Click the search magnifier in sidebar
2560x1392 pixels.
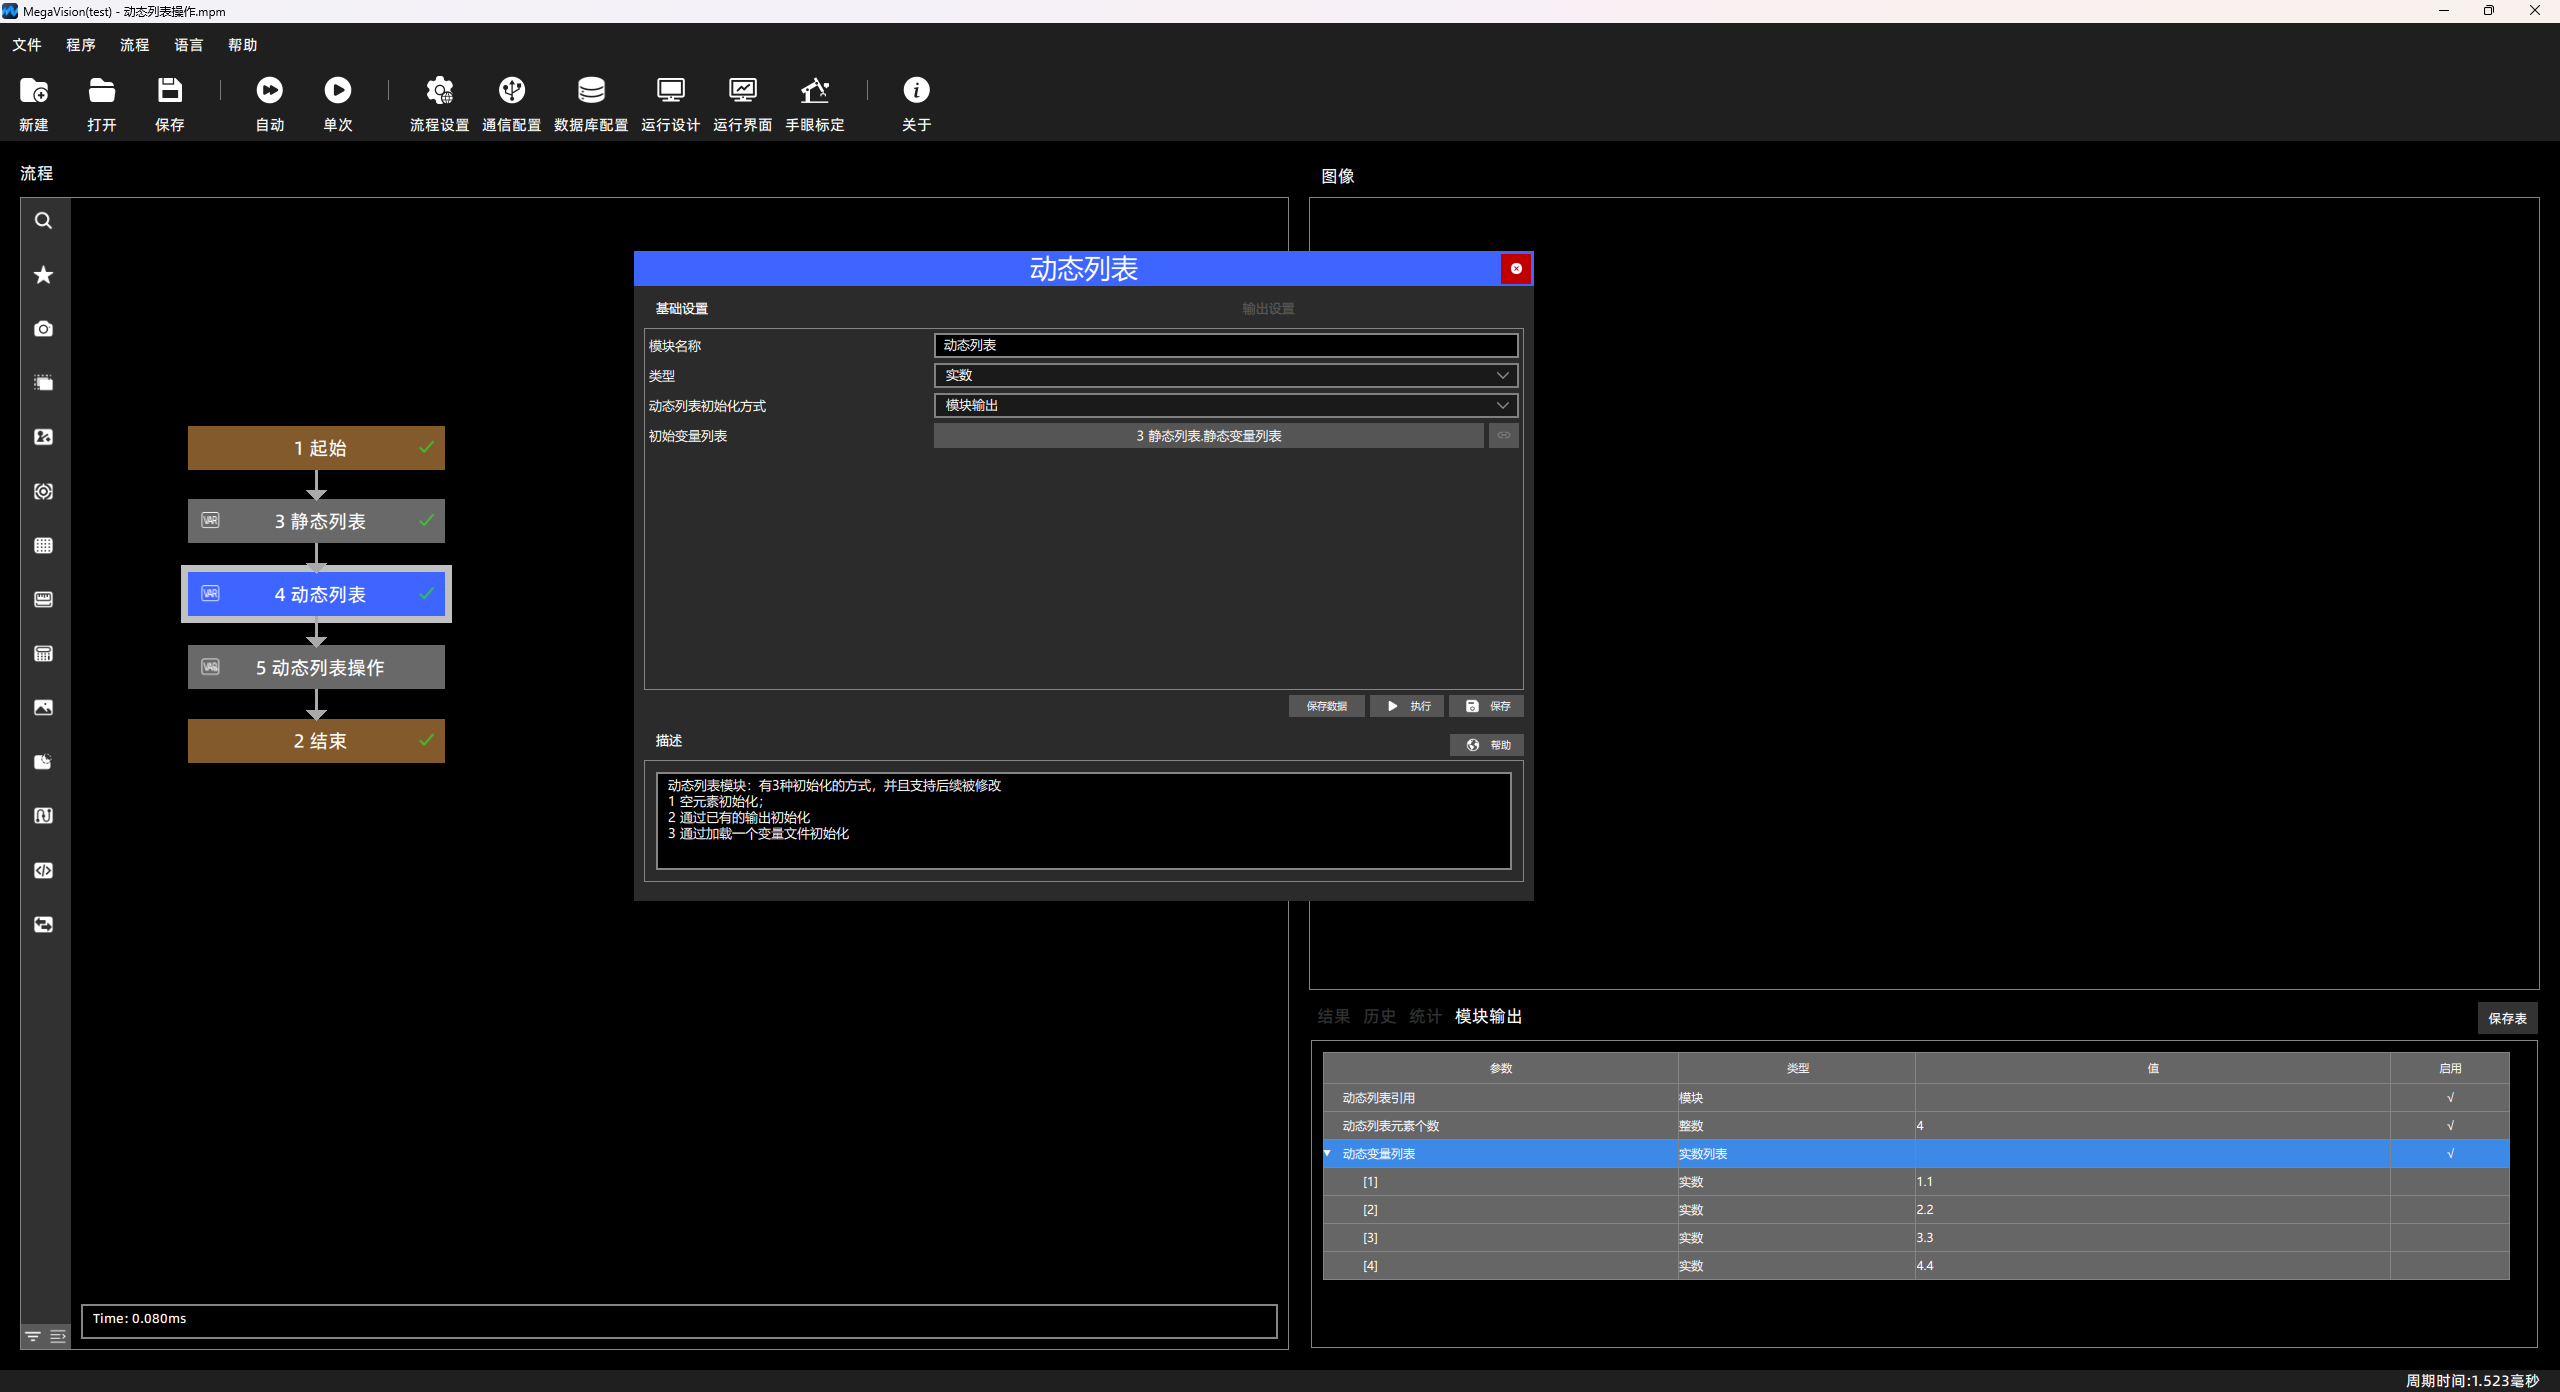coord(43,221)
